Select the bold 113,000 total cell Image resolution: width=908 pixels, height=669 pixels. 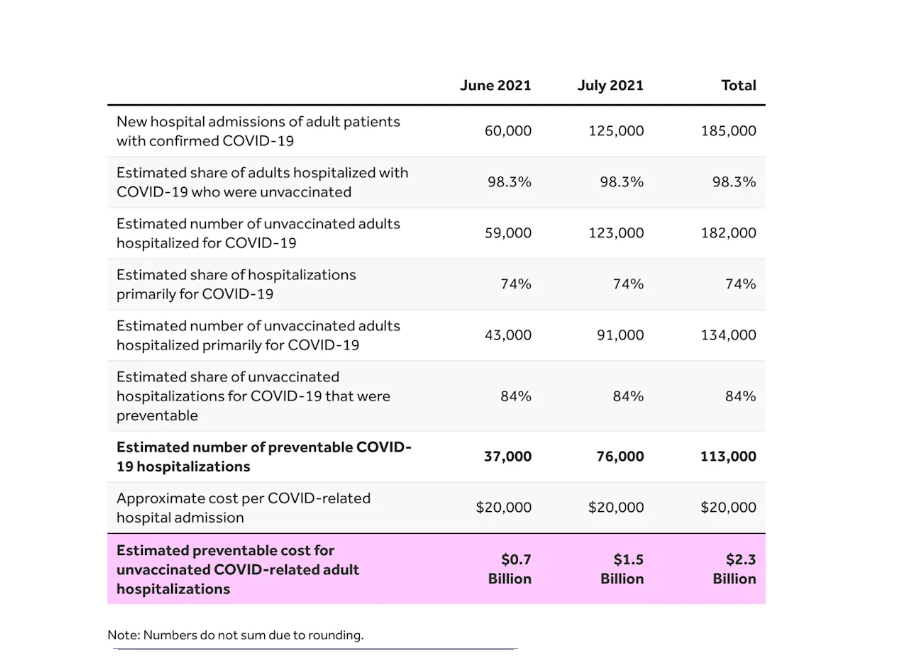[728, 457]
